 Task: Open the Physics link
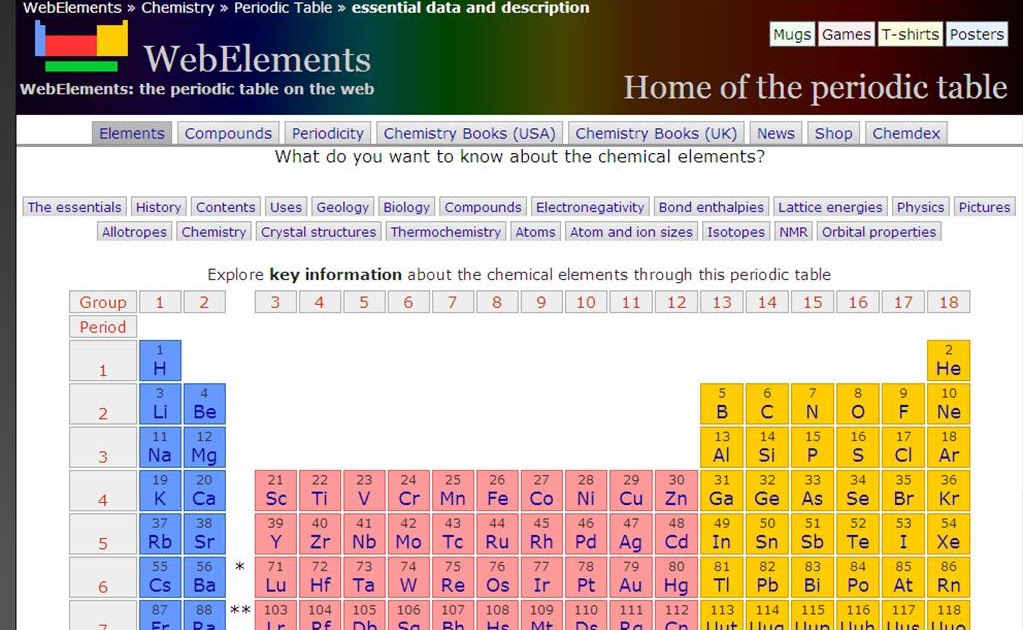pos(920,207)
